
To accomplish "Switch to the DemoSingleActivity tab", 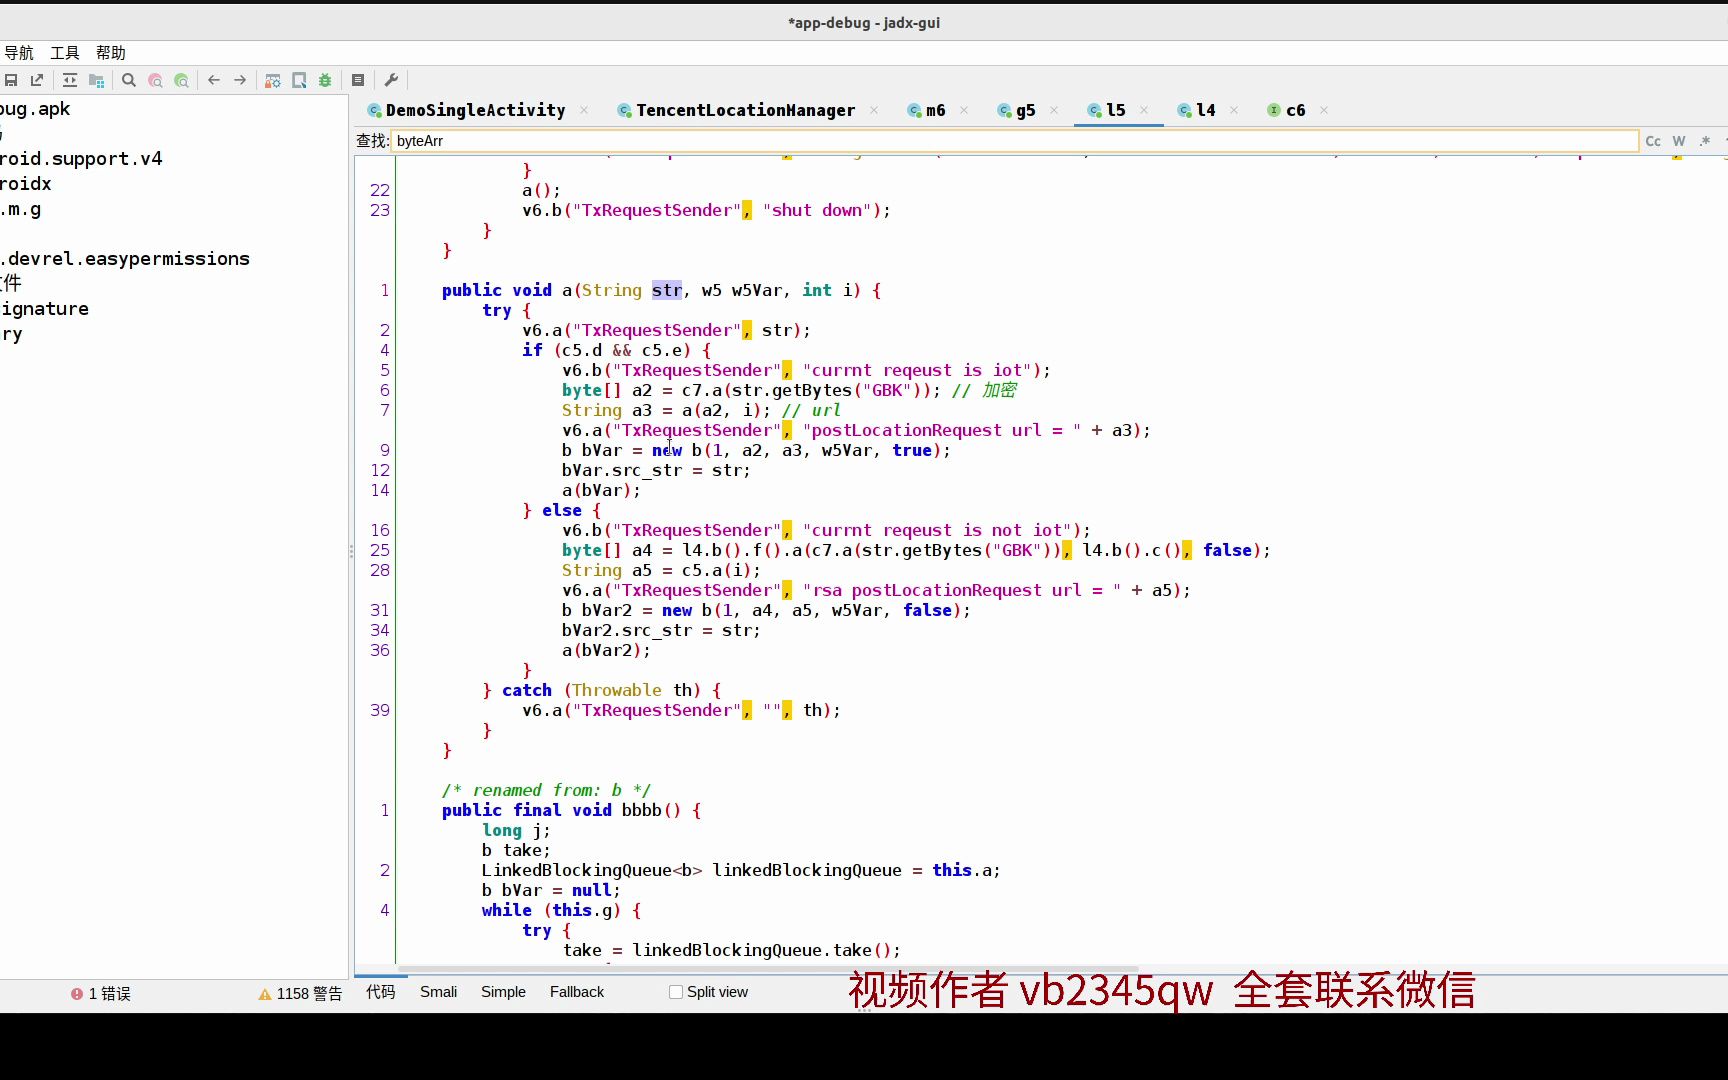I will [x=475, y=110].
